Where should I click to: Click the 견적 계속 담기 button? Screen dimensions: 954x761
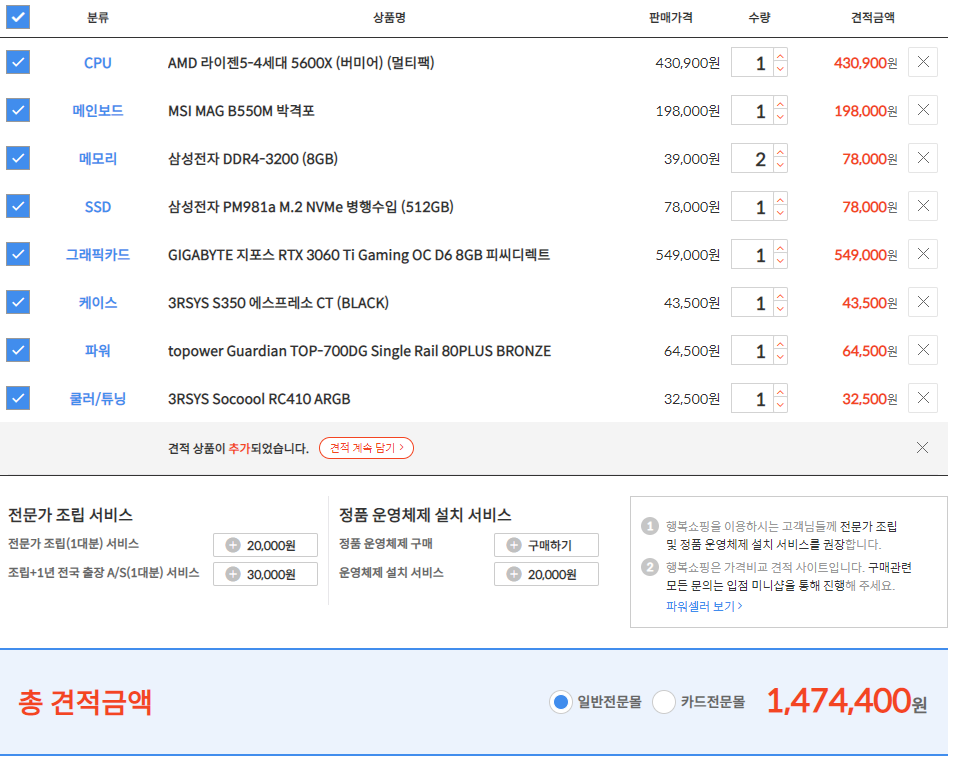pos(366,448)
